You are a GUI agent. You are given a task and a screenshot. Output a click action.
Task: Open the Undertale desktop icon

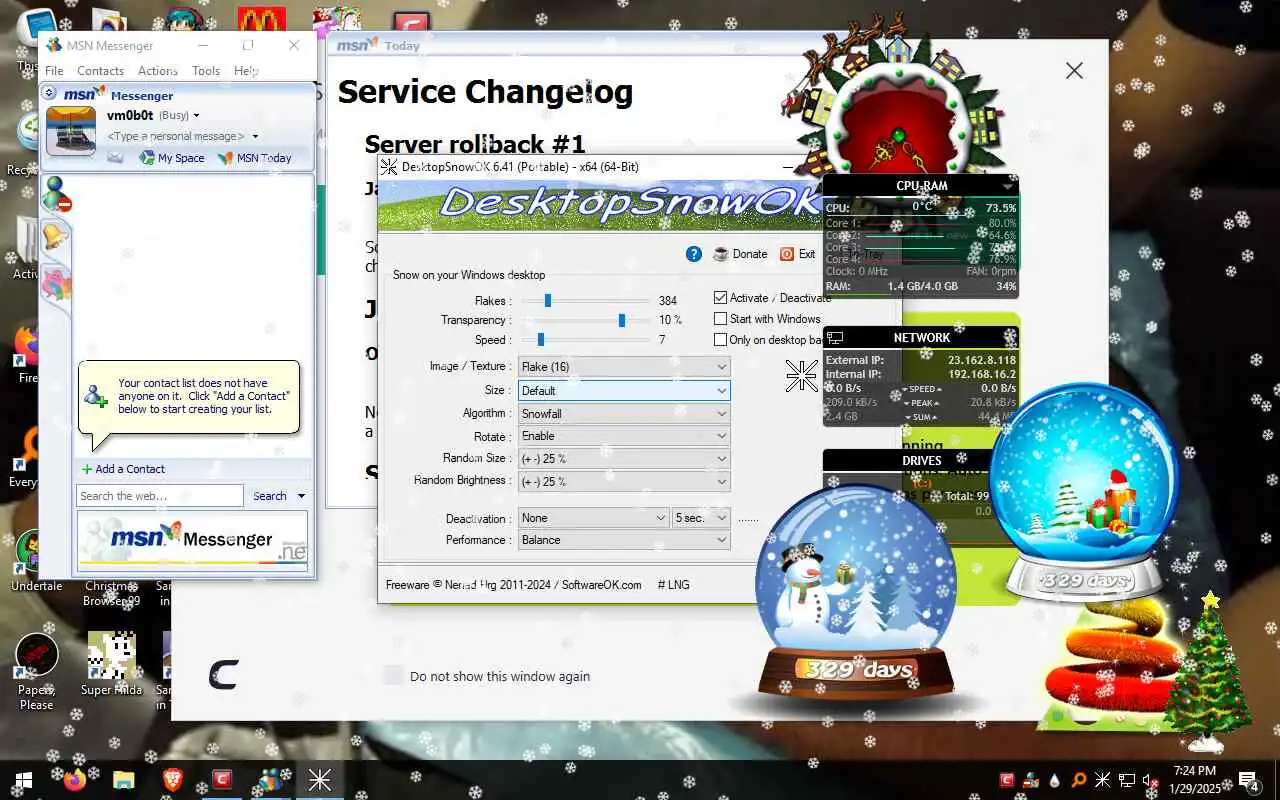[x=36, y=560]
